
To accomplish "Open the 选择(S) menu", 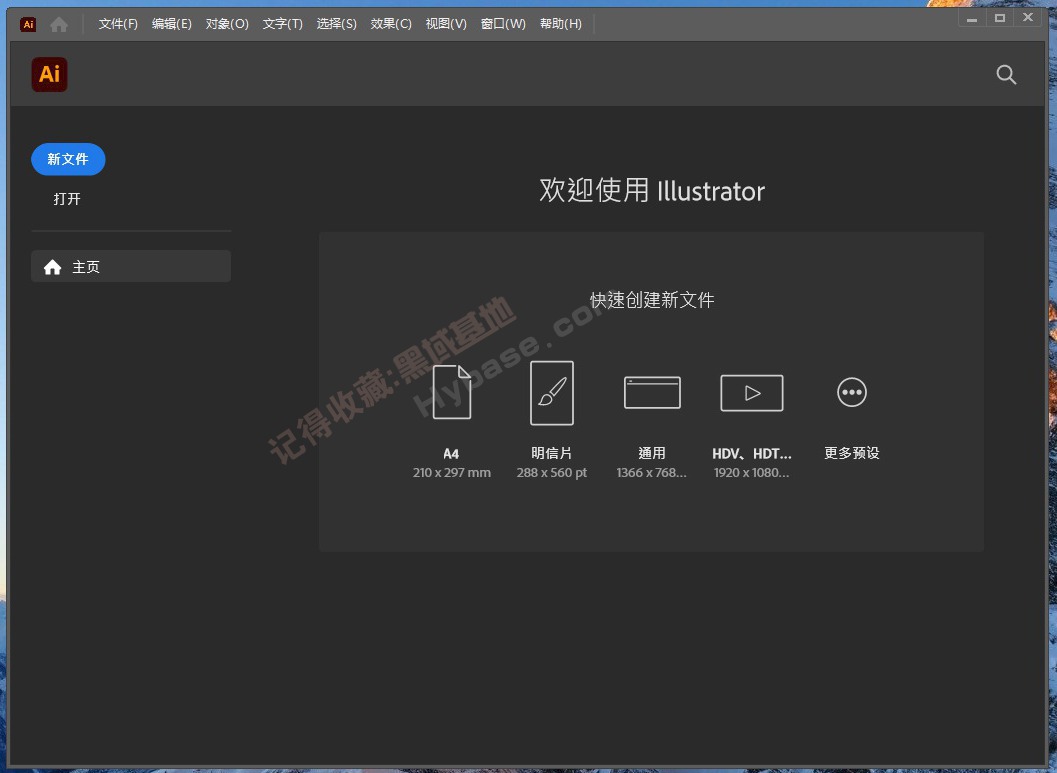I will 336,24.
